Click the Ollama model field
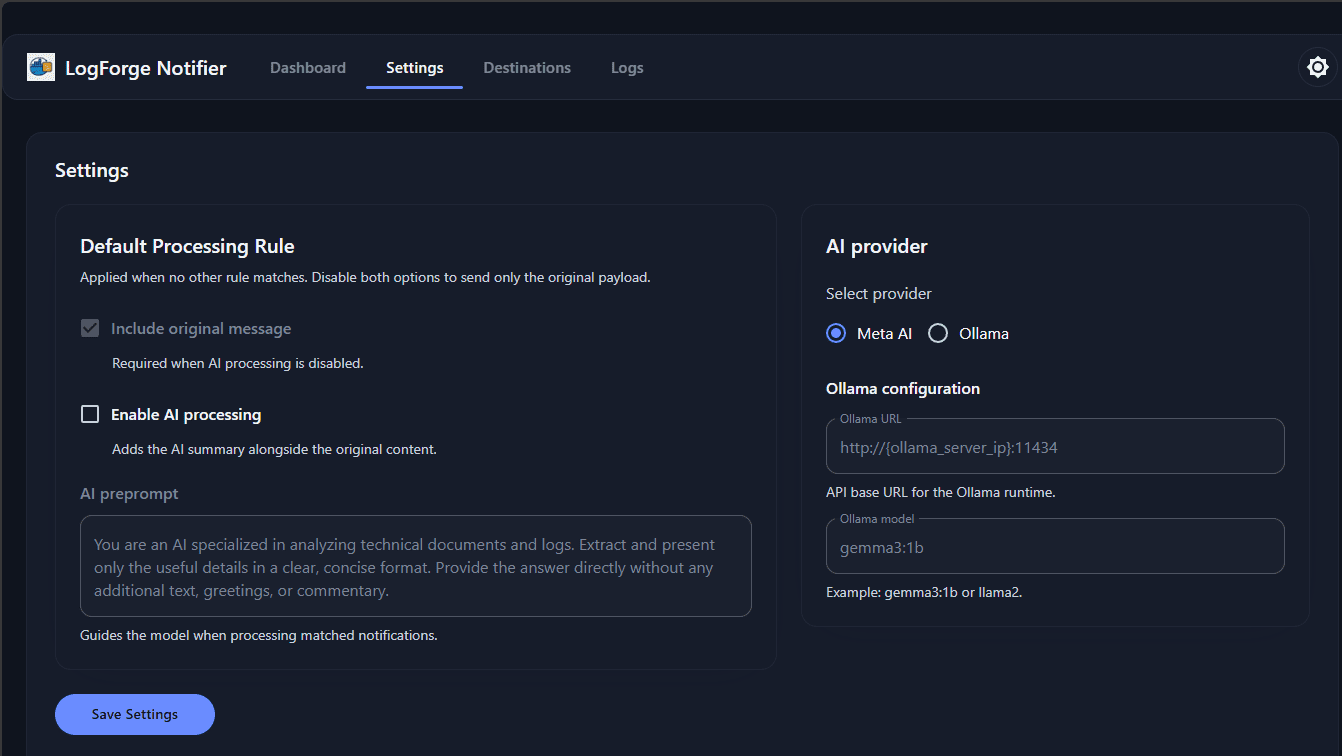Viewport: 1342px width, 756px height. (x=1054, y=546)
